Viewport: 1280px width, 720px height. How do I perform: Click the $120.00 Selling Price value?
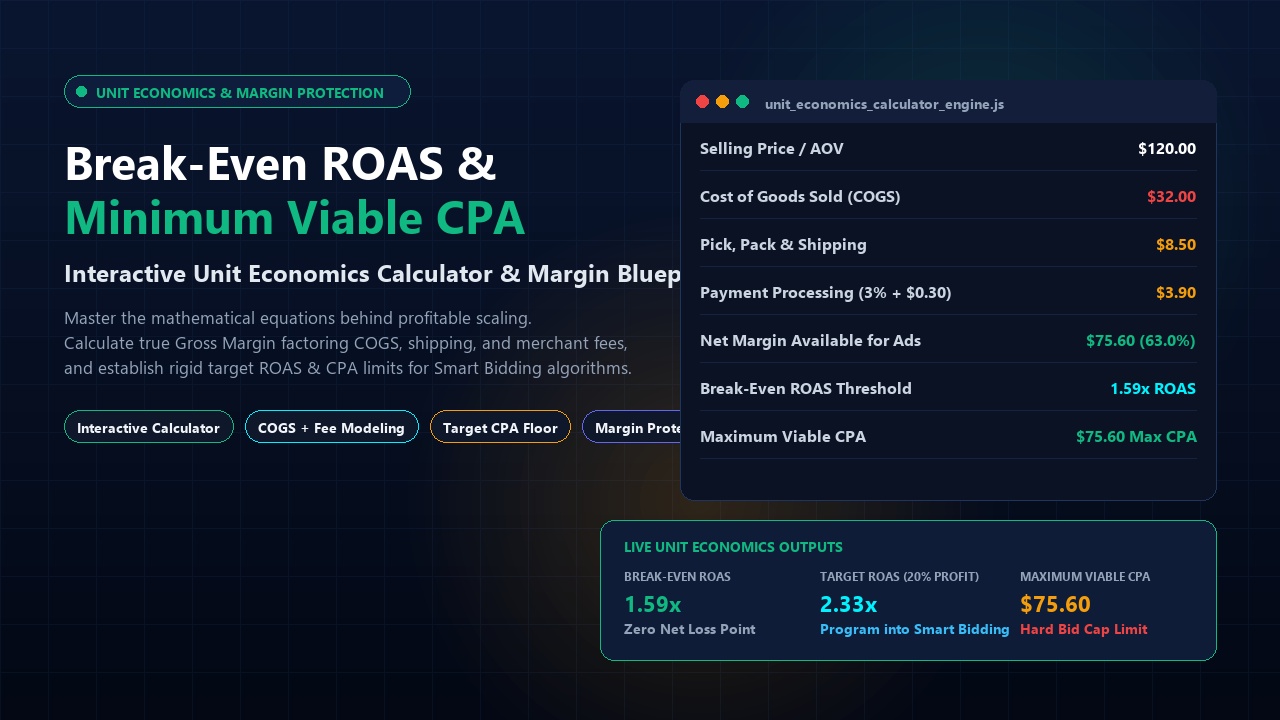tap(1167, 149)
